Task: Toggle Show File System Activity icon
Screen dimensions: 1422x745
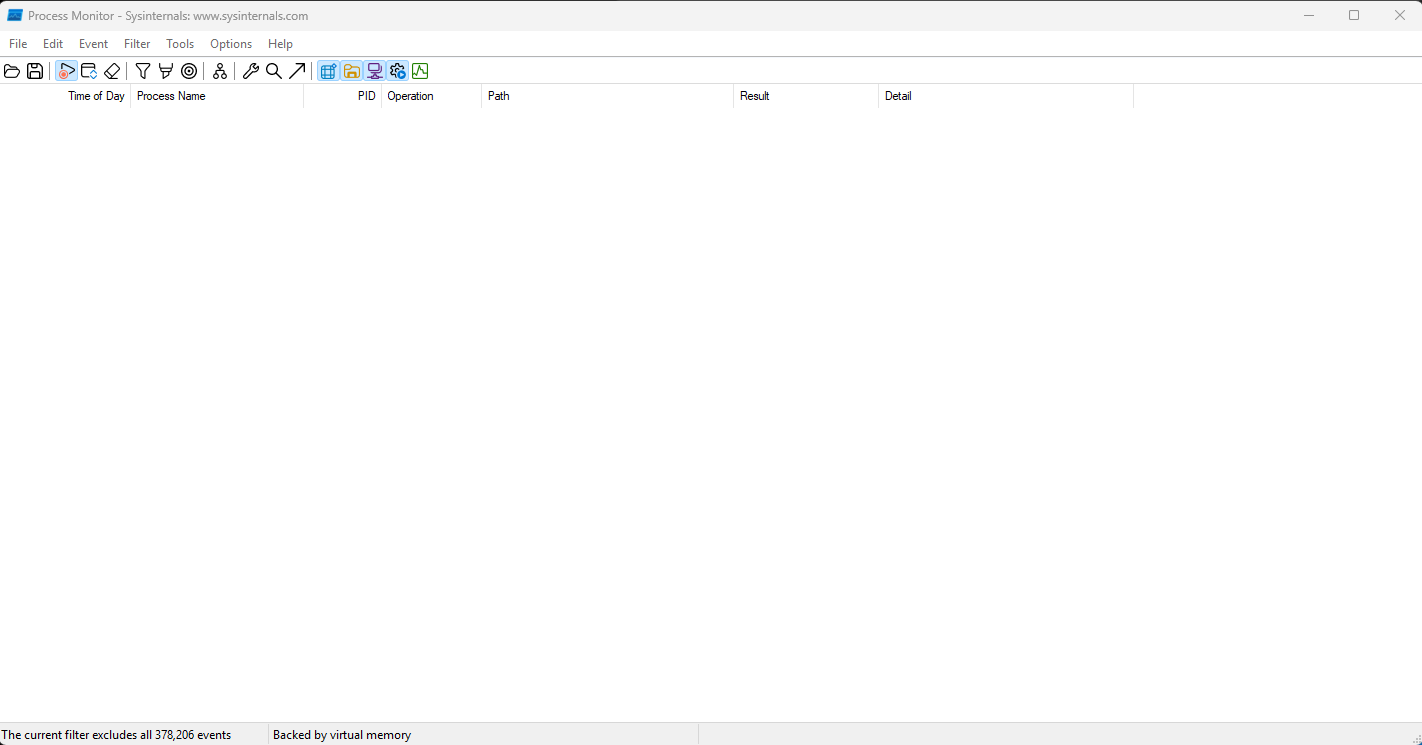Action: [x=351, y=71]
